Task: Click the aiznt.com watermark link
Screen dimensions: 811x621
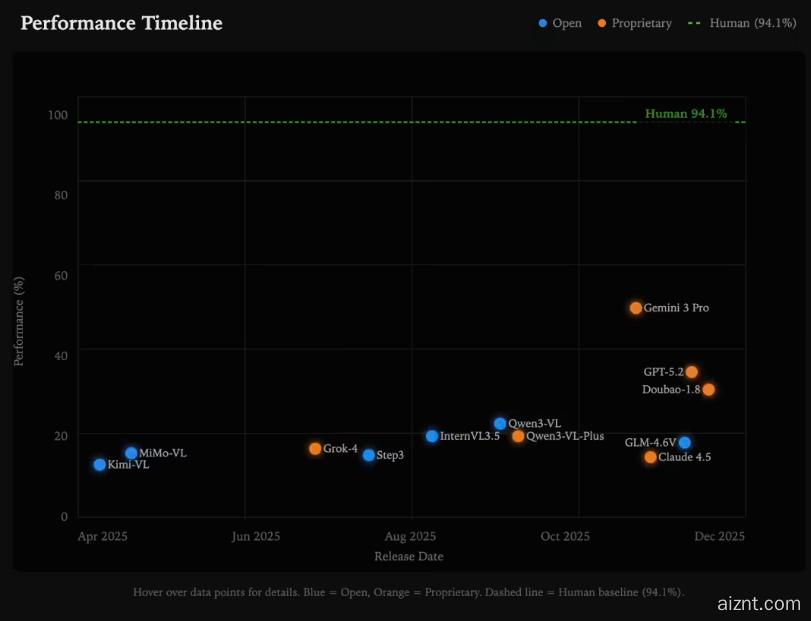Action: pyautogui.click(x=759, y=604)
